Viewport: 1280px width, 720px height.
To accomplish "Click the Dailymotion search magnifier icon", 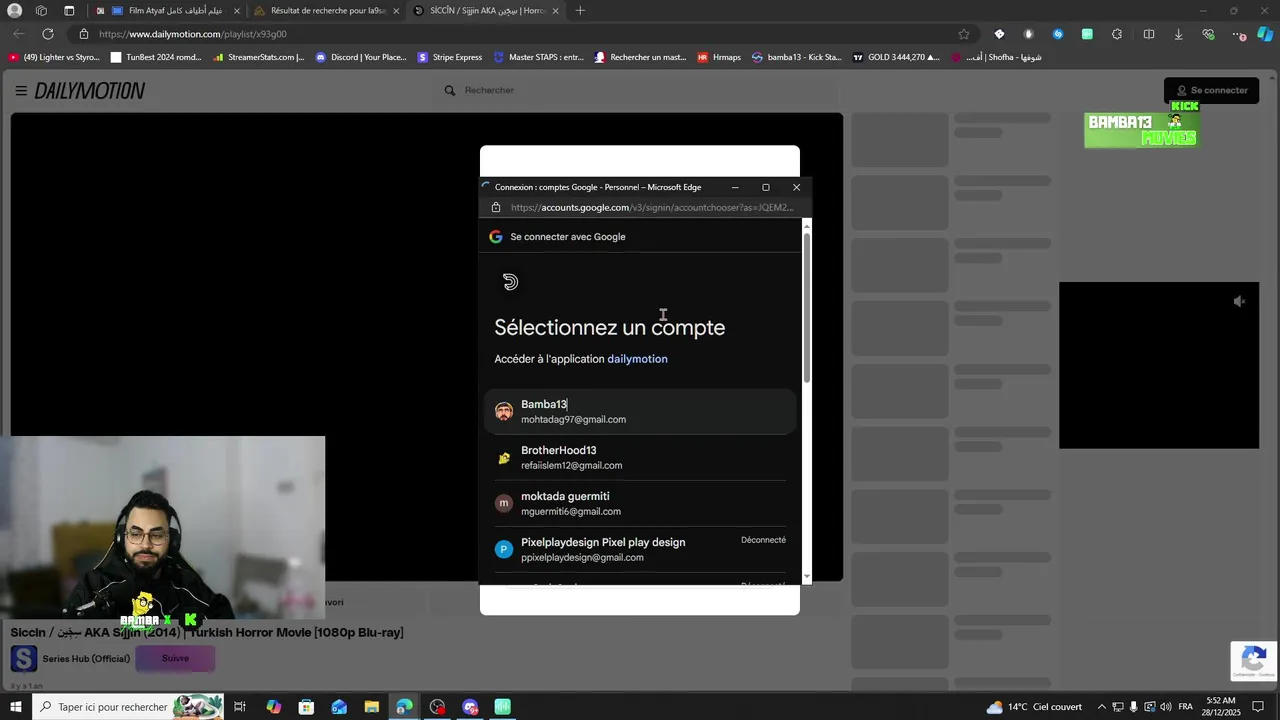I will [450, 90].
